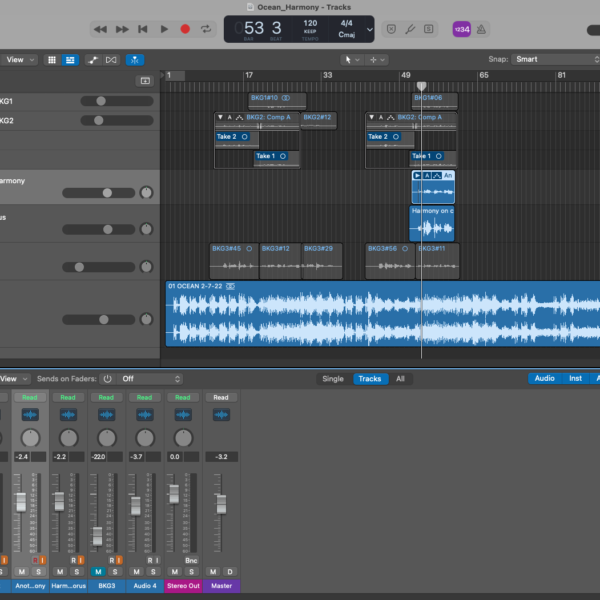The height and width of the screenshot is (600, 600).
Task: Select the BKG1#10 region
Action: (x=277, y=101)
